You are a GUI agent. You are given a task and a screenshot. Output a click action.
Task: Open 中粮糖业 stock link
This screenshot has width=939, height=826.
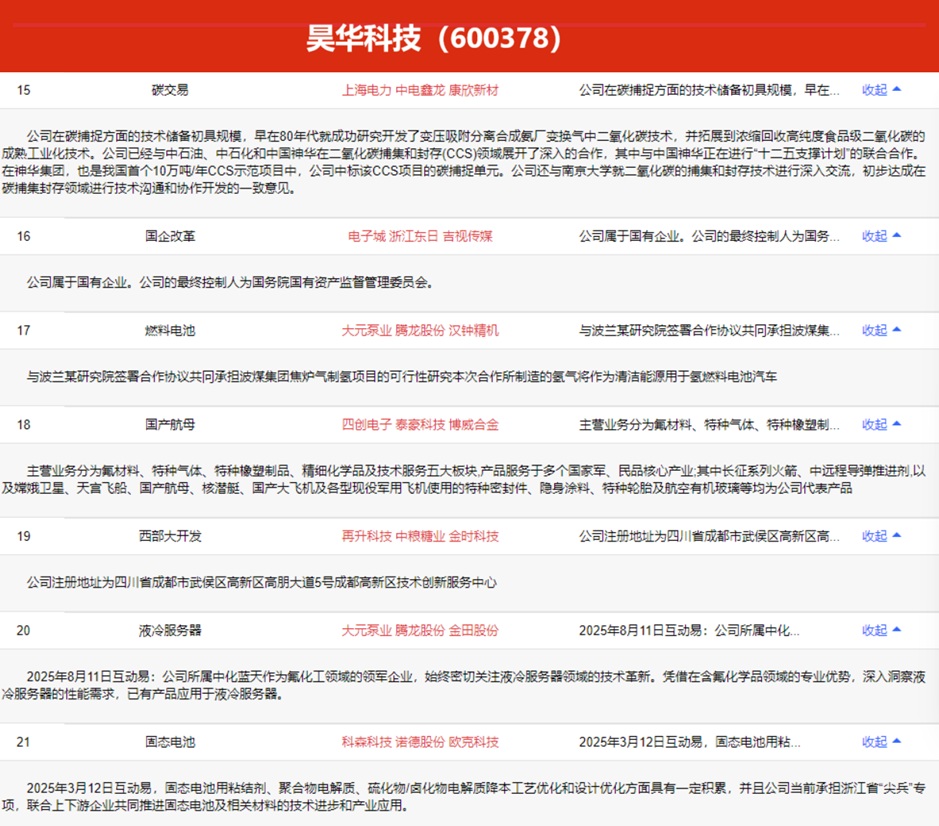point(420,536)
